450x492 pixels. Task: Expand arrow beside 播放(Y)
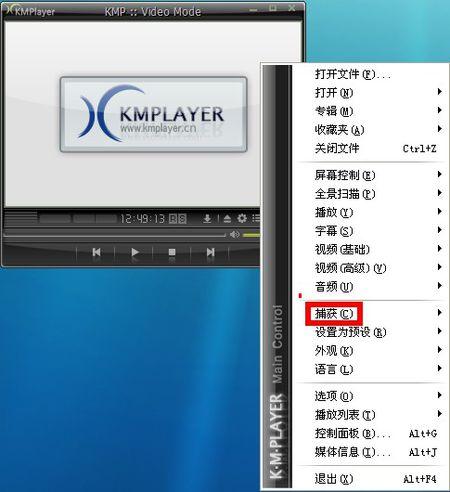pos(440,211)
